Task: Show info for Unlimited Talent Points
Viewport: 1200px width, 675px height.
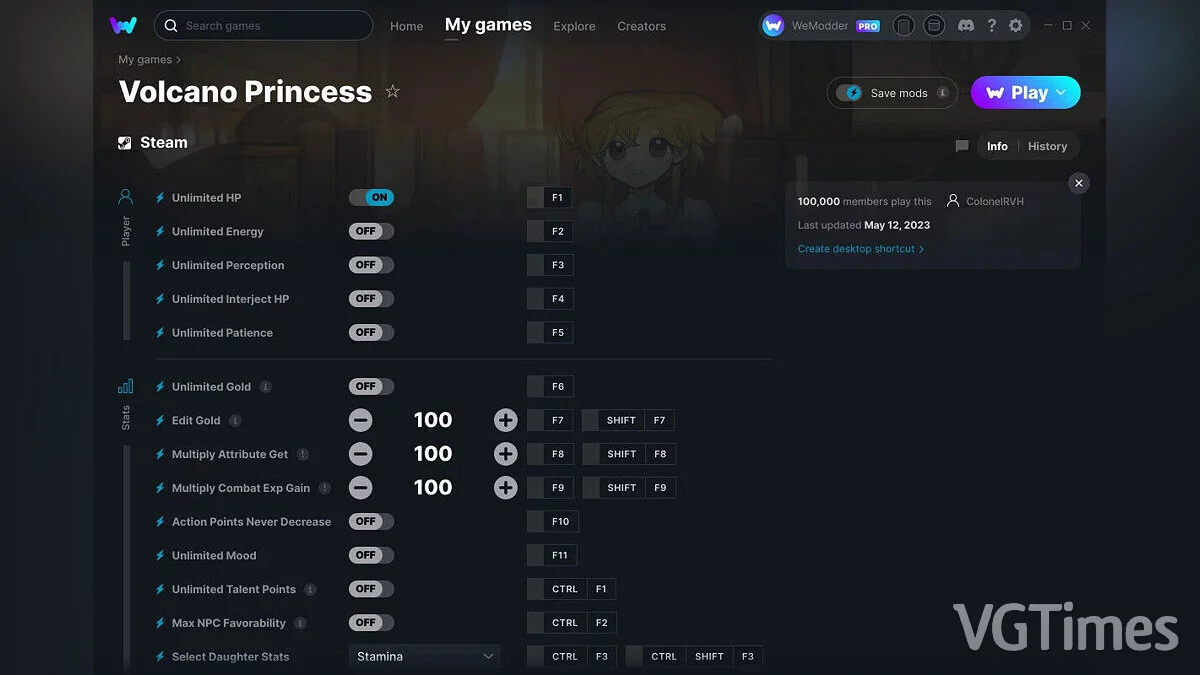Action: [x=311, y=590]
